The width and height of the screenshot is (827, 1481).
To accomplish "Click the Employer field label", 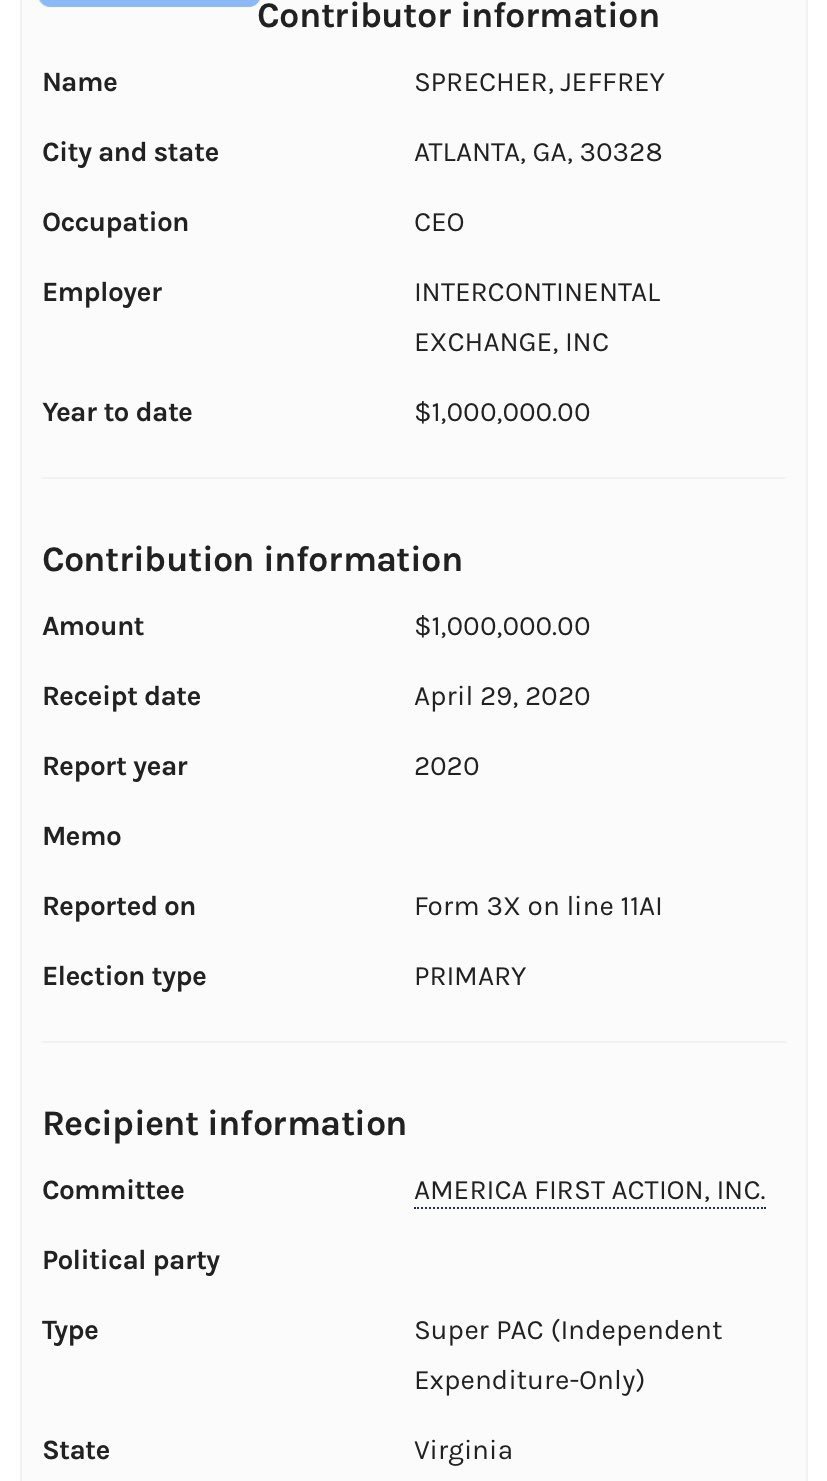I will tap(102, 293).
